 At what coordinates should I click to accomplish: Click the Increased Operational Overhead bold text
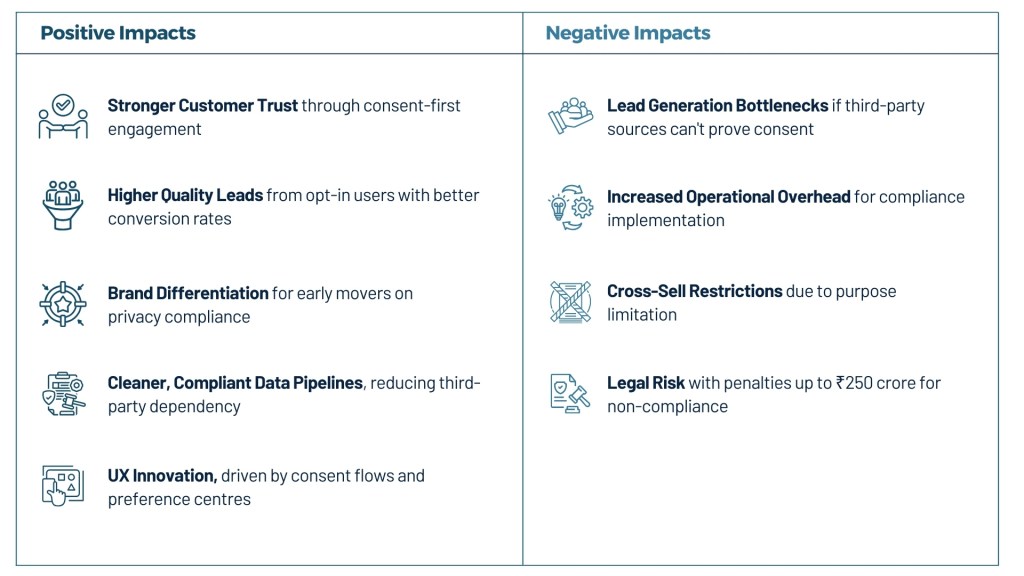tap(728, 196)
